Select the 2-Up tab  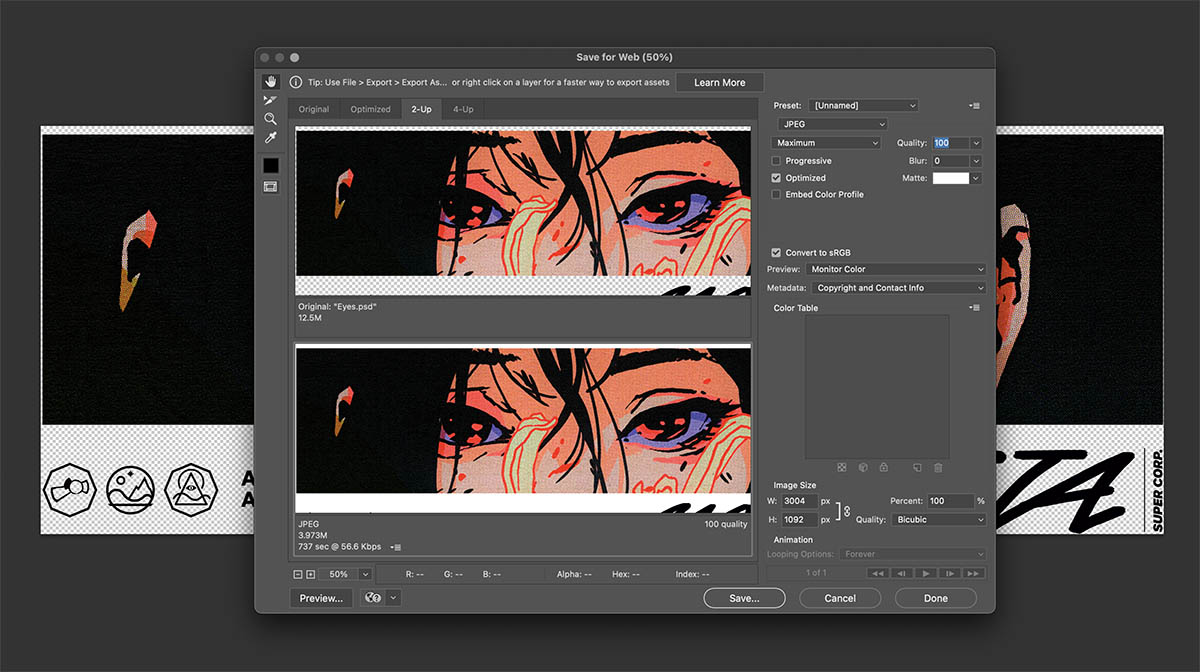[421, 109]
